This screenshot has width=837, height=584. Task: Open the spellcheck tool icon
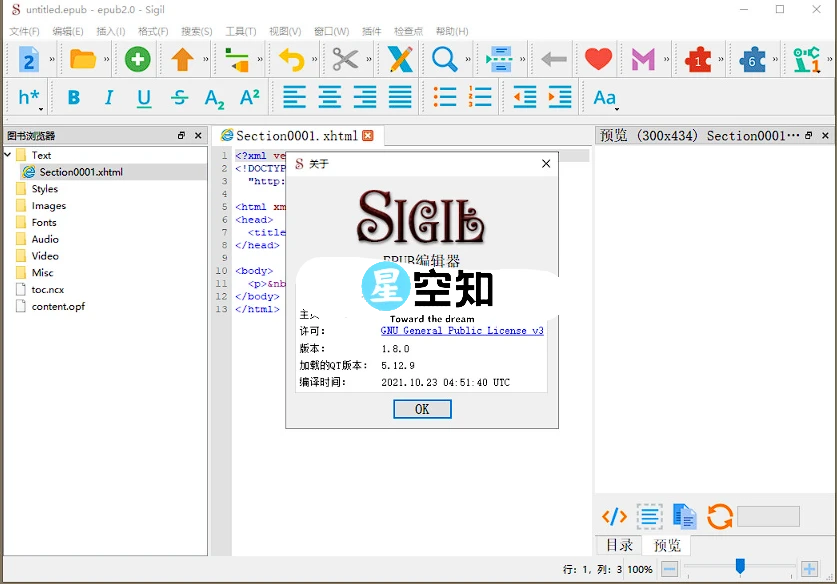coord(399,60)
